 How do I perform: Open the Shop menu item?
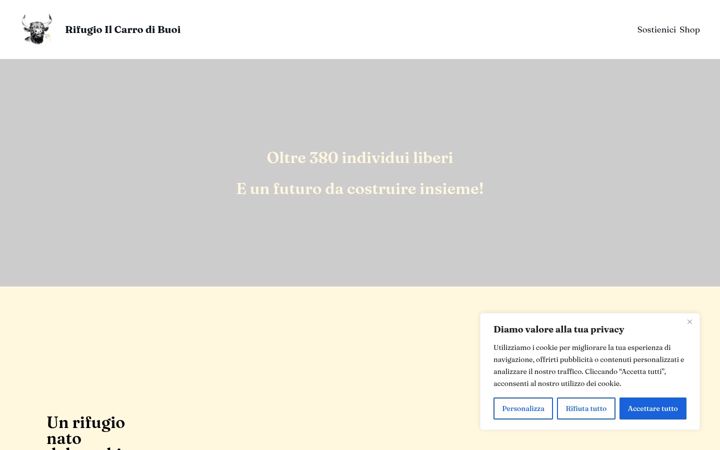pyautogui.click(x=690, y=30)
